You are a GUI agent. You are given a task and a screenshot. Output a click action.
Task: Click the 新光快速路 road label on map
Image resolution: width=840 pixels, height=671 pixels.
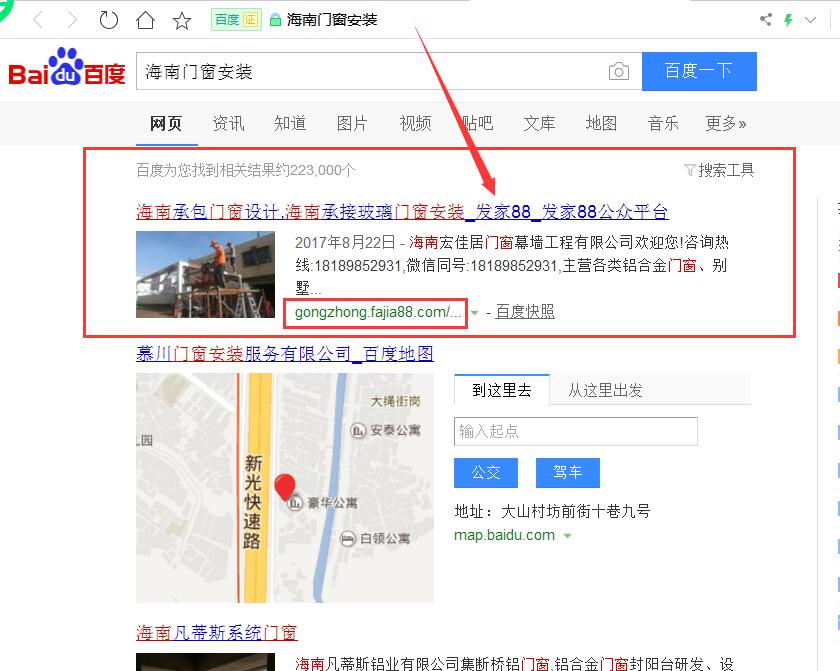[252, 502]
